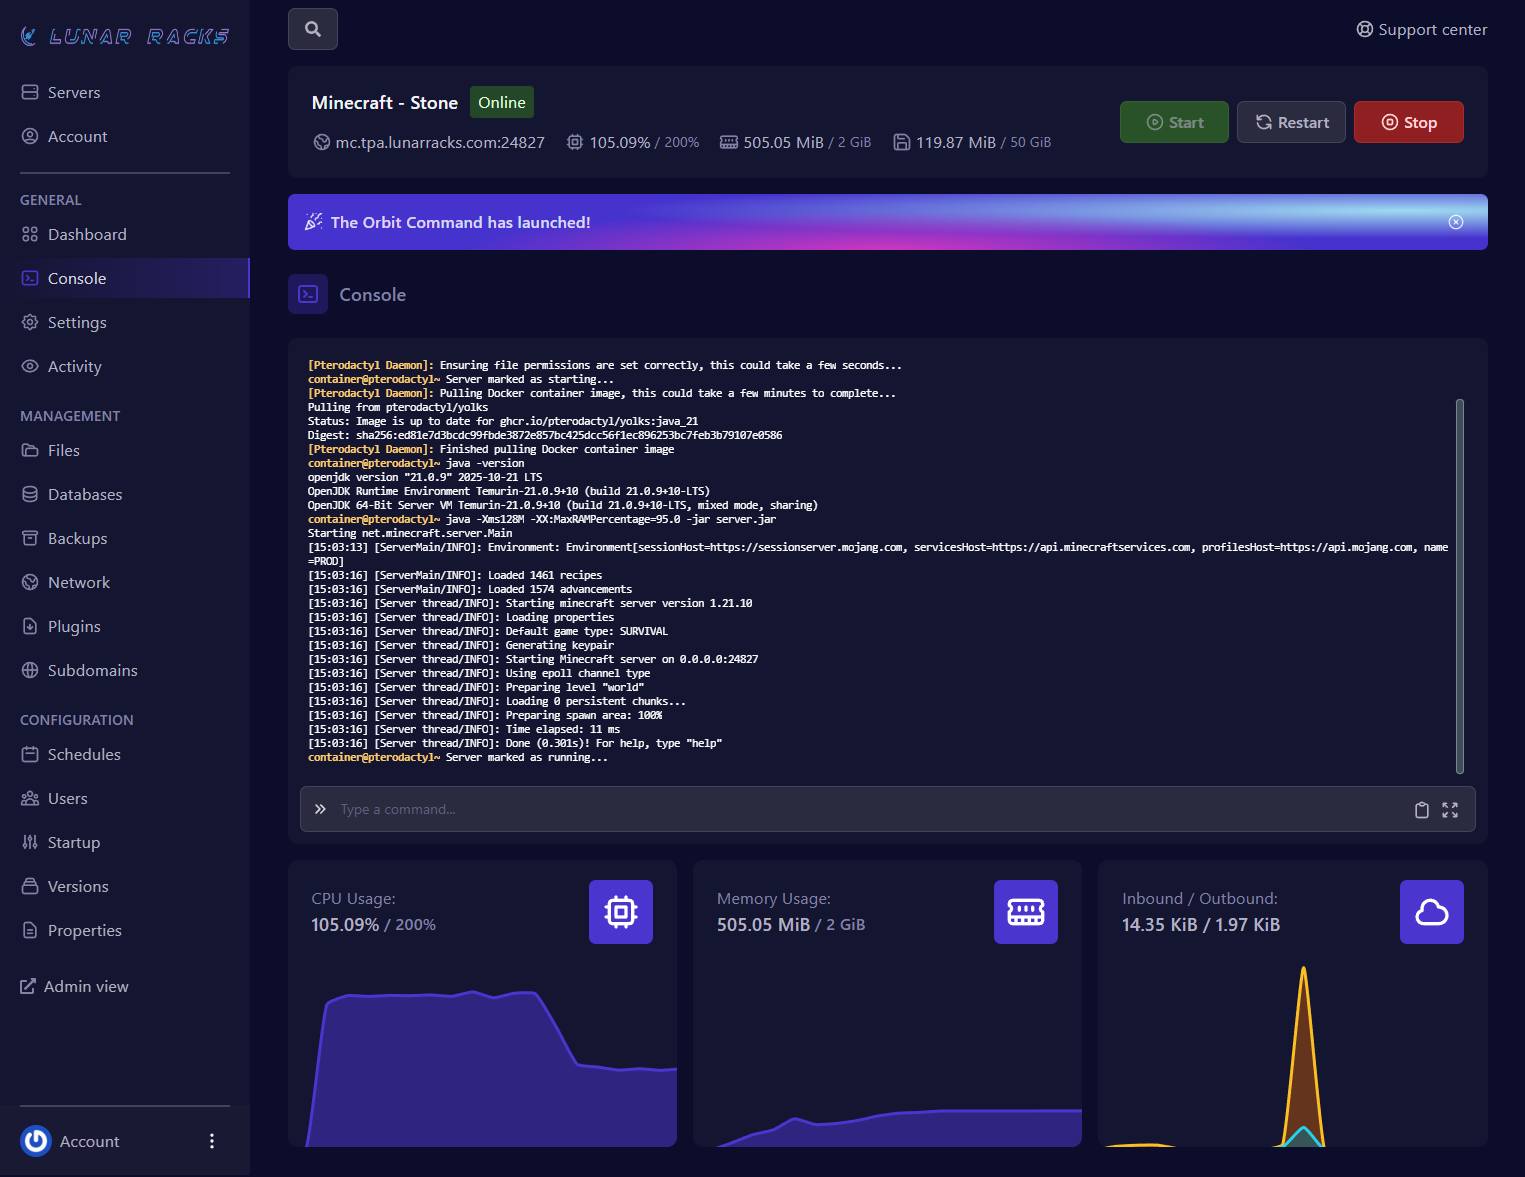Click the Lunar Racks logo
This screenshot has height=1177, width=1525.
coord(125,37)
